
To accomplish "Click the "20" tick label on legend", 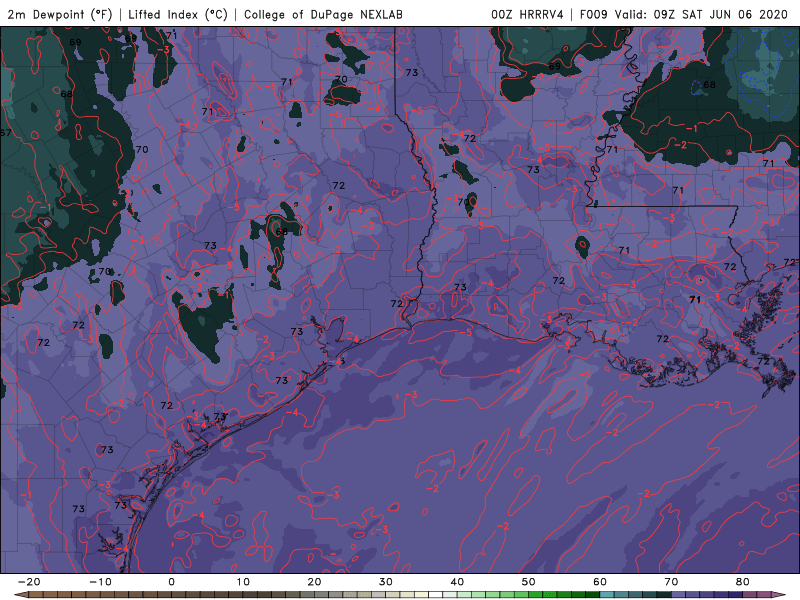I will point(314,582).
